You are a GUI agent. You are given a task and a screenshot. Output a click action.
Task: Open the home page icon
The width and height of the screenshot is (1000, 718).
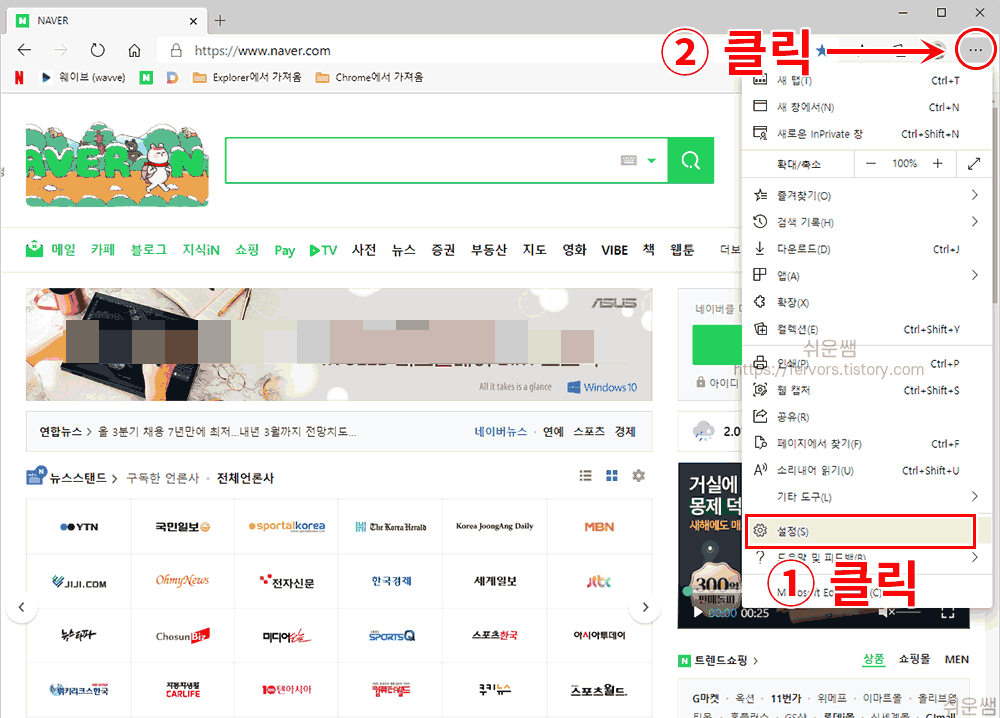point(134,50)
